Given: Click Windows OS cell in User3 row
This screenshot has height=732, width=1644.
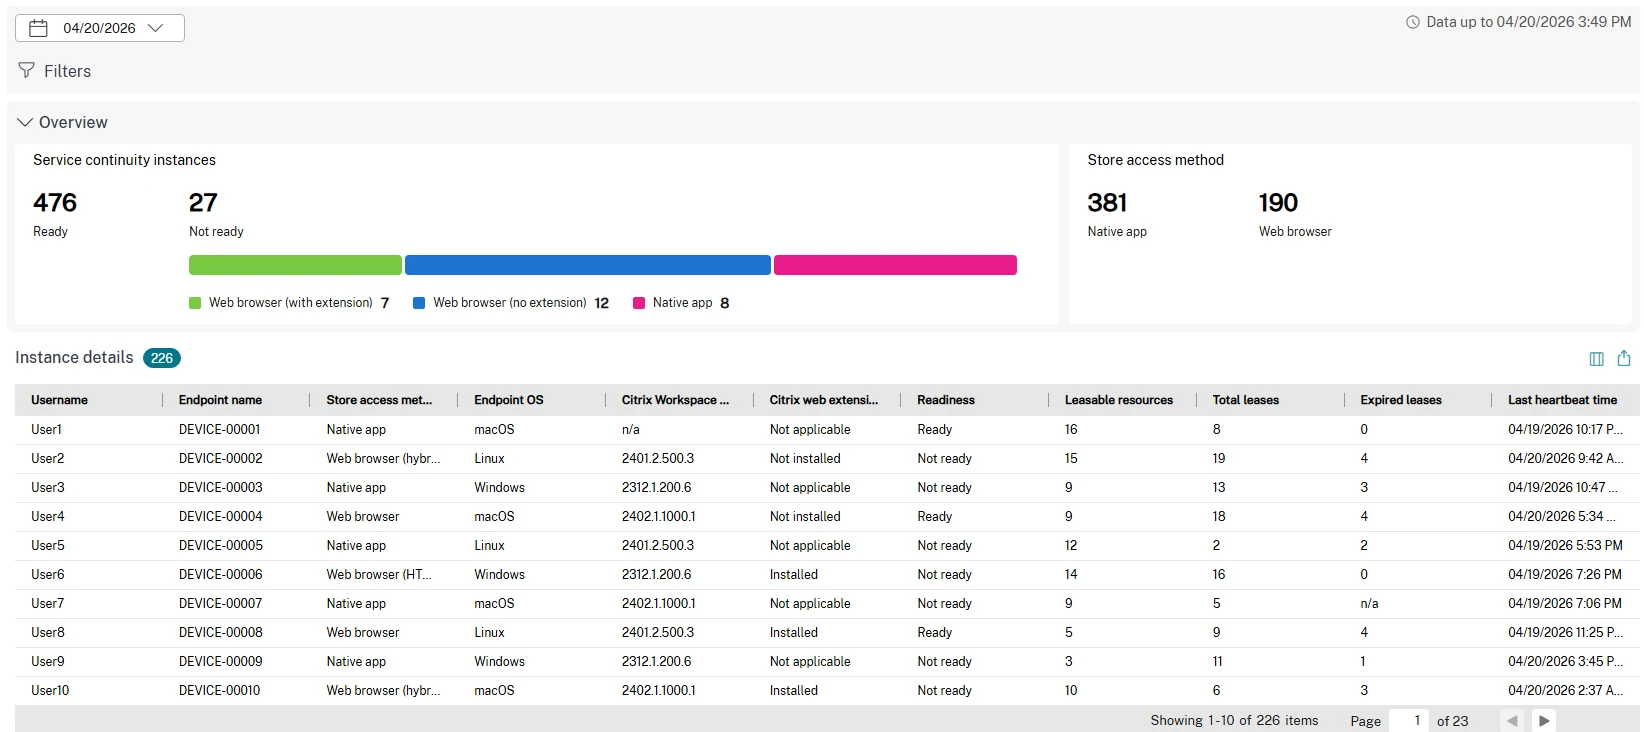Looking at the screenshot, I should pyautogui.click(x=499, y=487).
